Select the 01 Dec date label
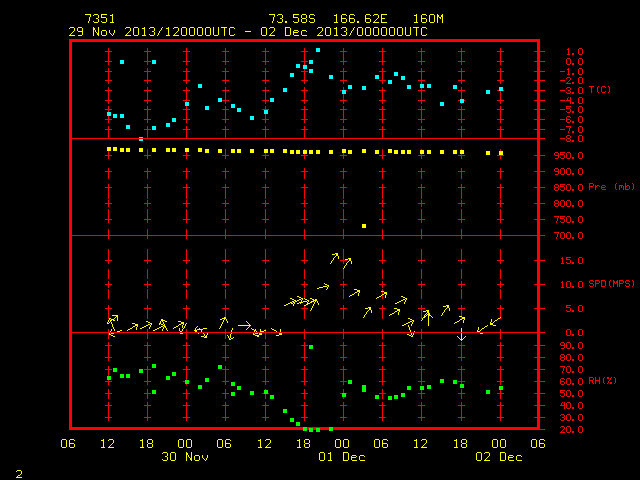 [342, 457]
